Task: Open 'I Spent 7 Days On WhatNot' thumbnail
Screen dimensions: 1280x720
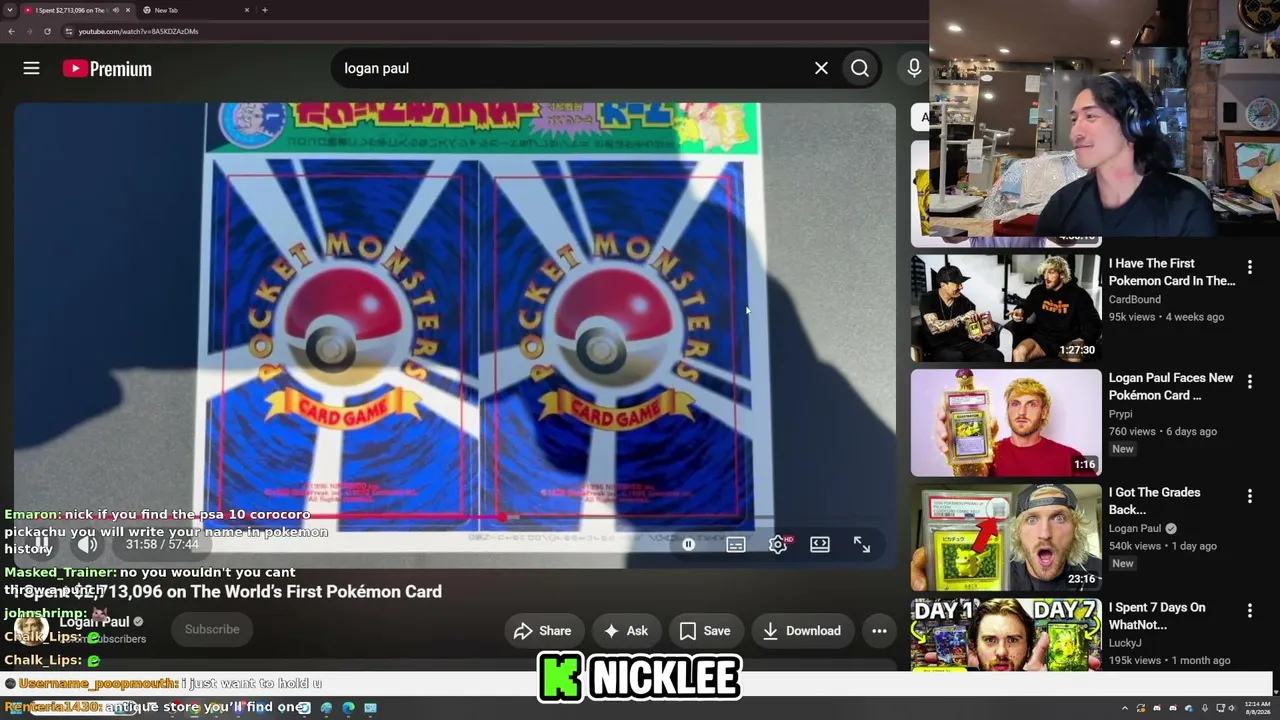Action: point(1006,636)
